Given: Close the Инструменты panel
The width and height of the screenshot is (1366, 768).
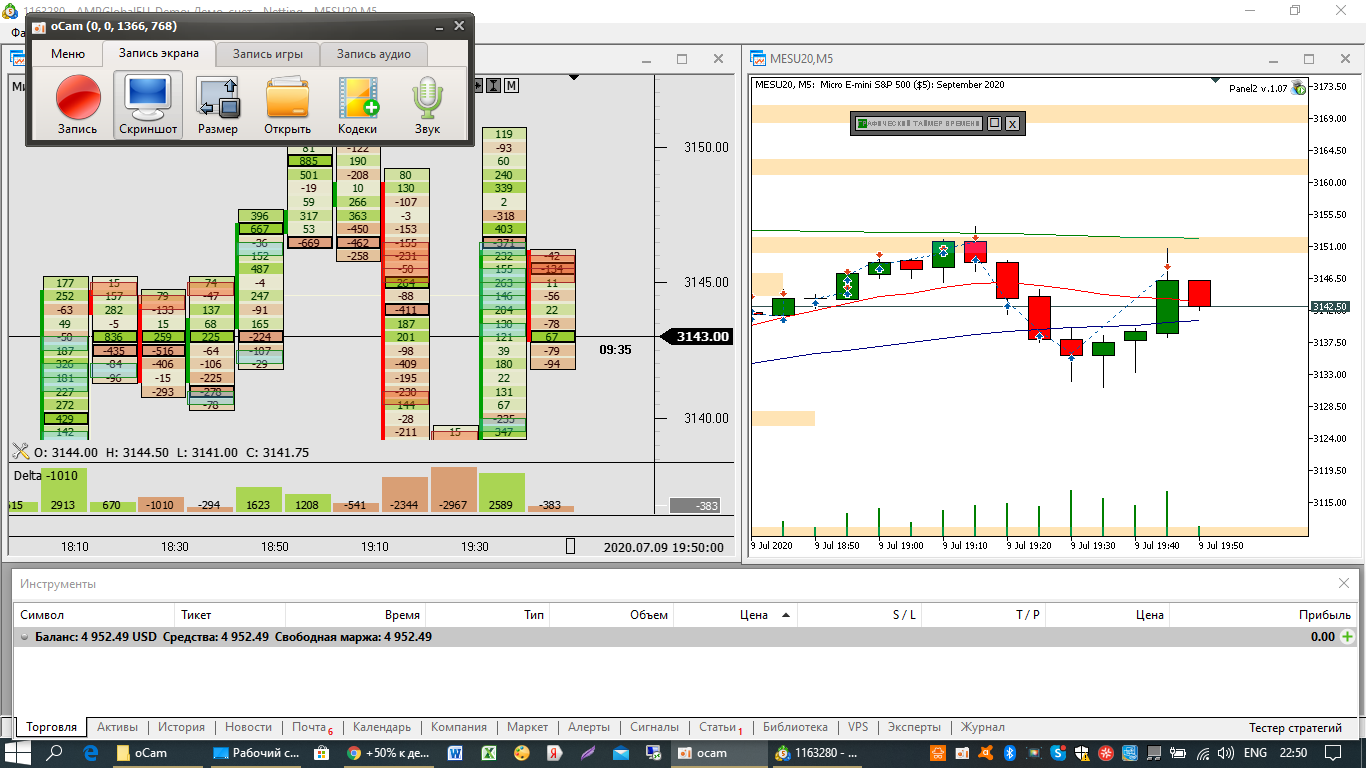Looking at the screenshot, I should tap(1343, 583).
